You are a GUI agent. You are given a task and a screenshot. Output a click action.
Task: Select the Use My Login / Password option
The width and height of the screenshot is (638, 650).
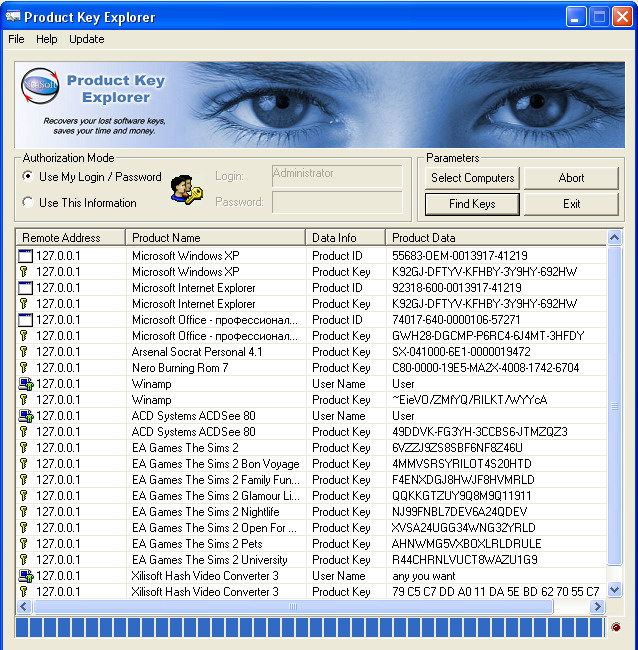point(28,177)
